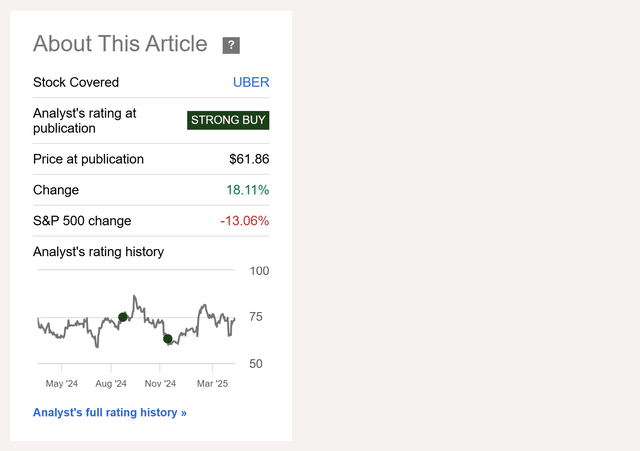Open the UBER stock link
This screenshot has height=451, width=640.
click(251, 82)
